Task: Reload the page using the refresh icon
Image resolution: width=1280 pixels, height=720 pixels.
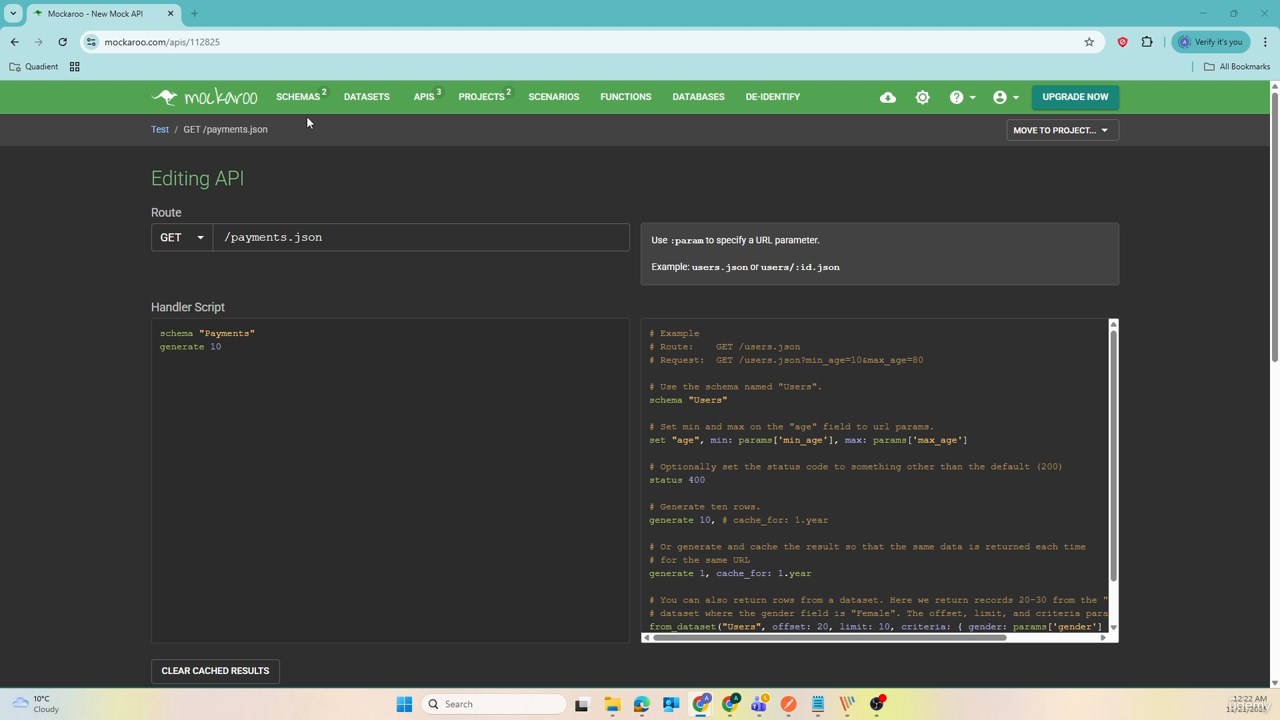Action: coord(62,42)
